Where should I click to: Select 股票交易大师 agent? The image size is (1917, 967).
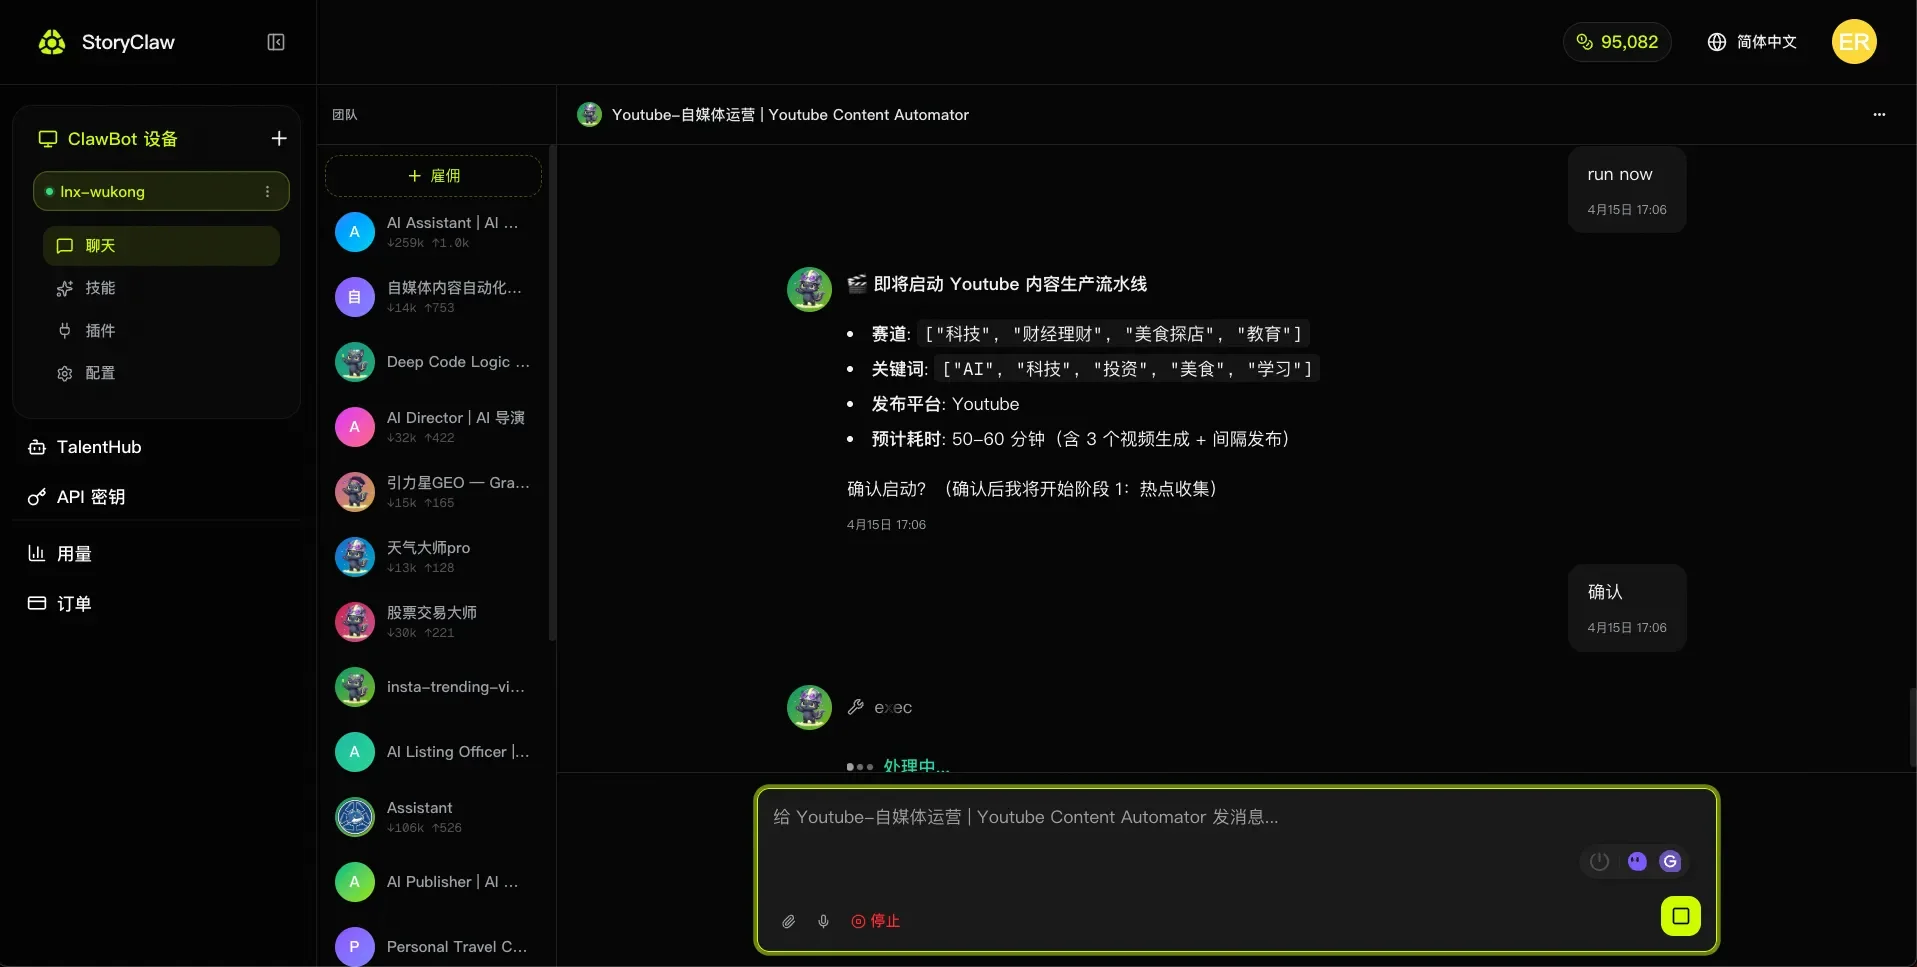pyautogui.click(x=433, y=622)
